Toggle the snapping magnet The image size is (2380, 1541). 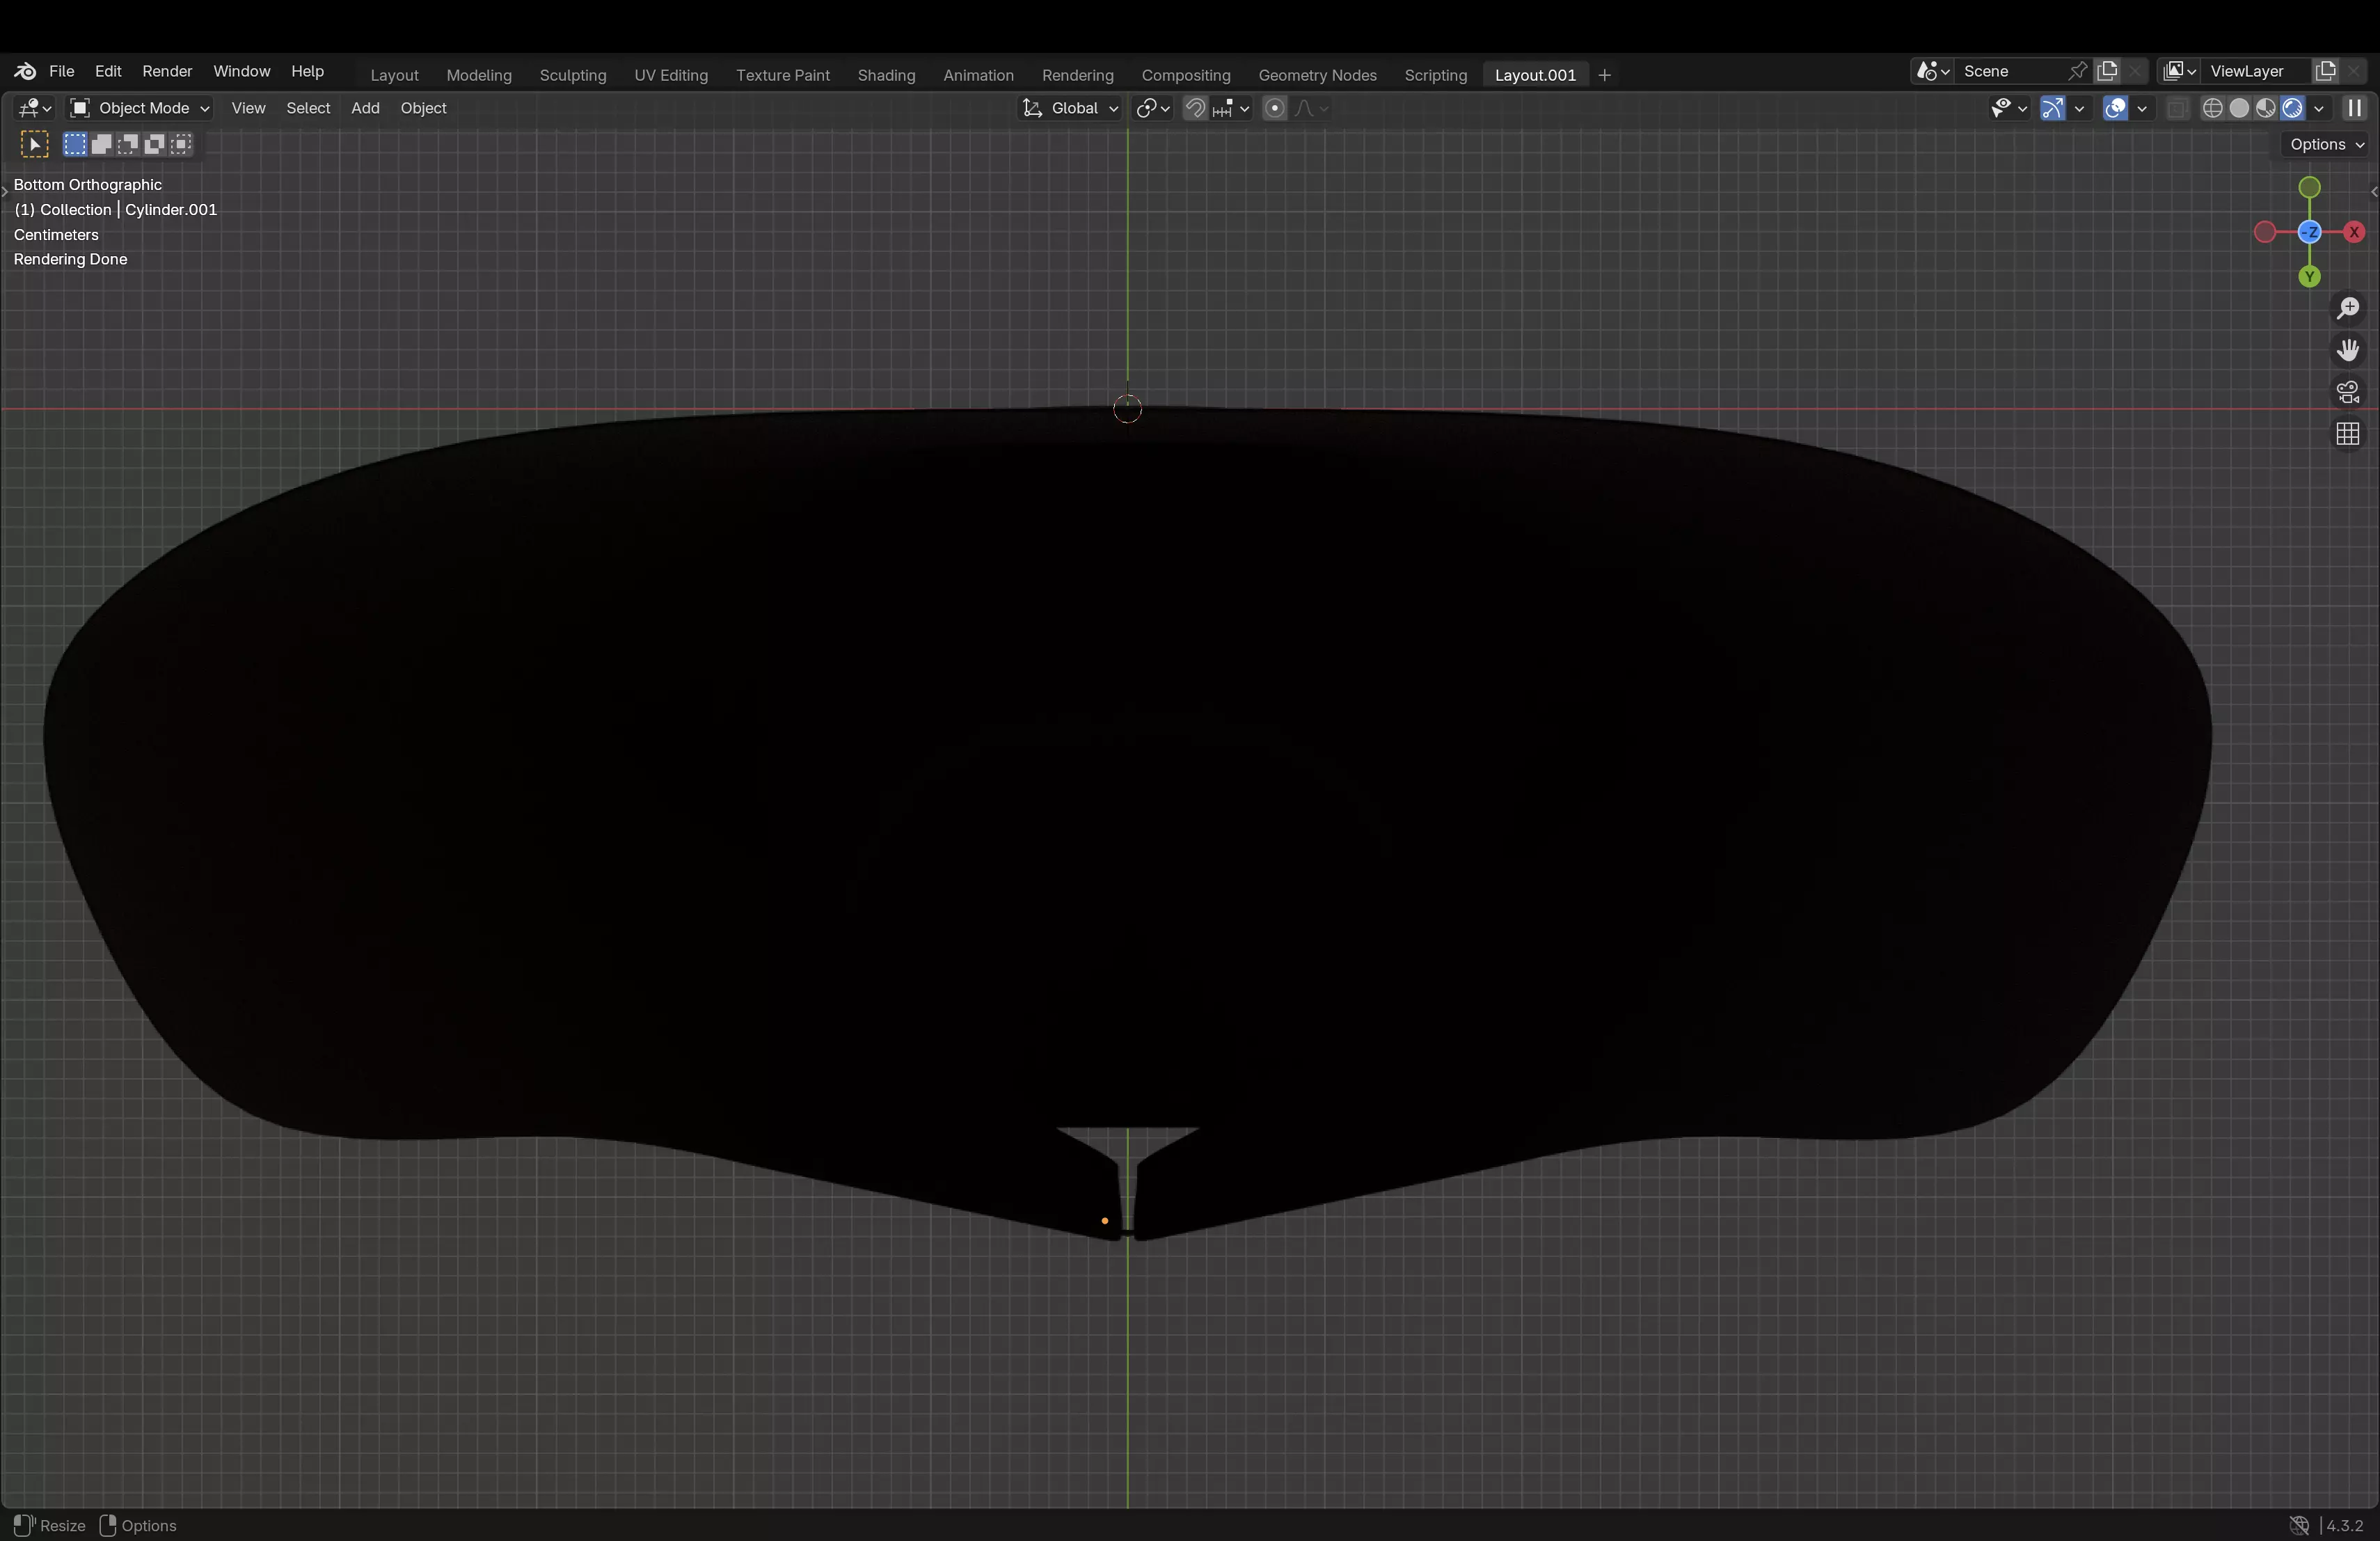[x=1195, y=108]
